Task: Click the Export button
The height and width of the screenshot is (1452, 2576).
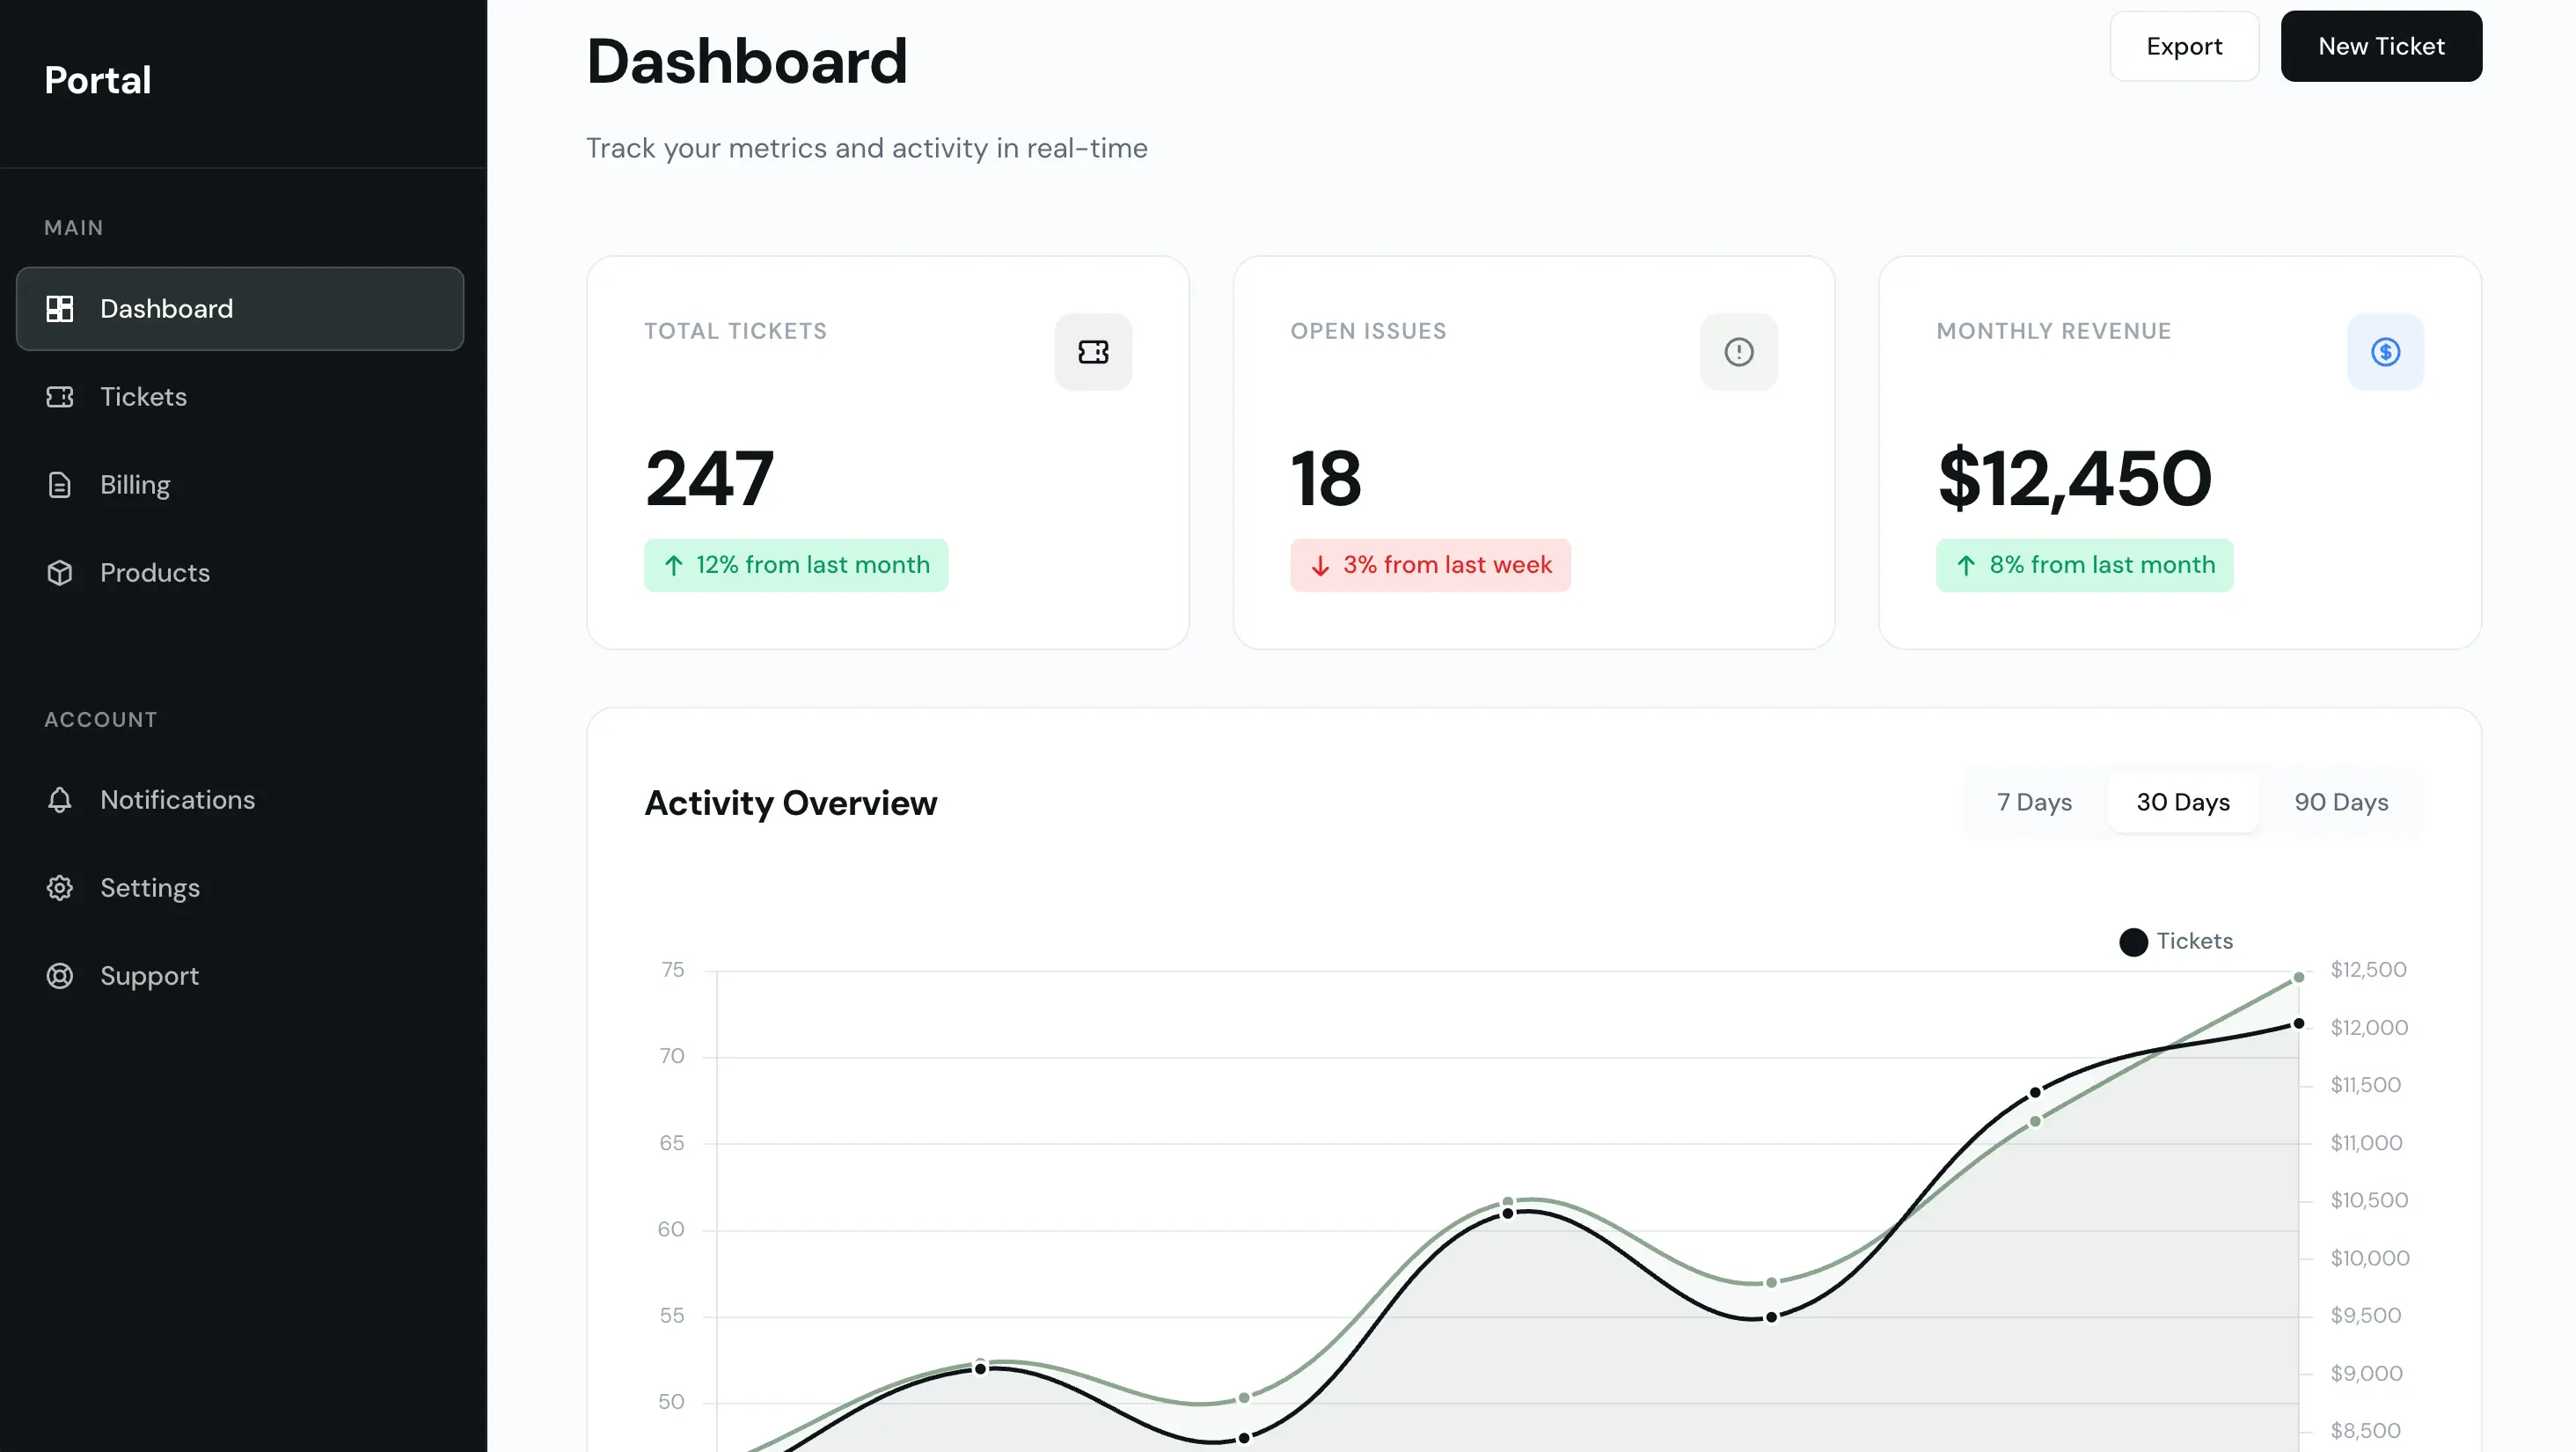Action: (2184, 46)
